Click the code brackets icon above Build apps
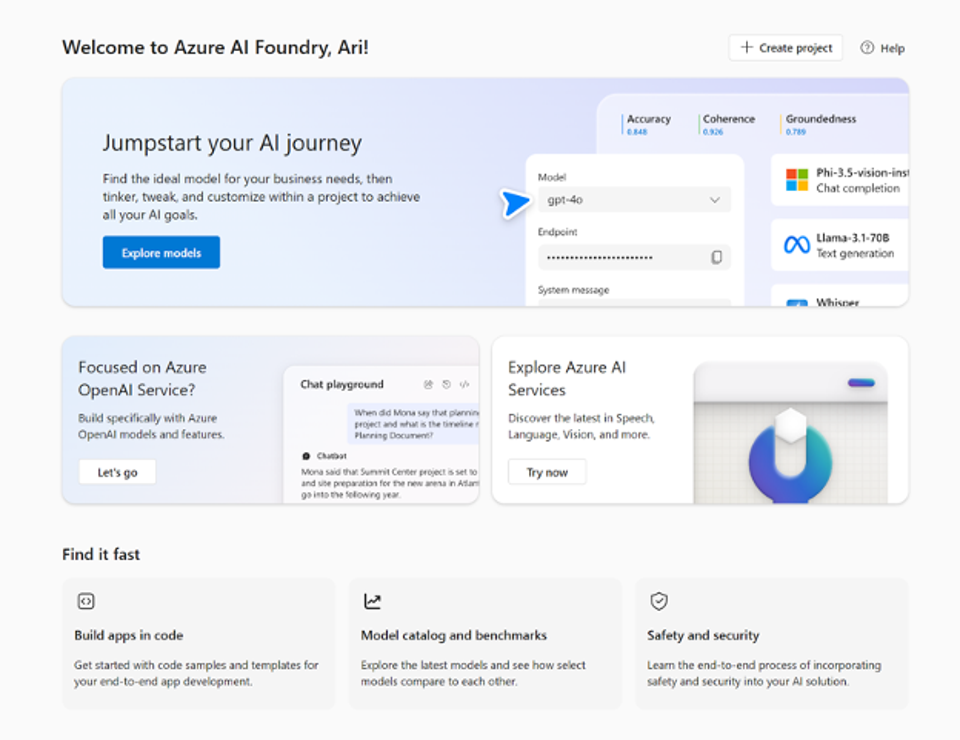The height and width of the screenshot is (740, 960). pyautogui.click(x=86, y=601)
